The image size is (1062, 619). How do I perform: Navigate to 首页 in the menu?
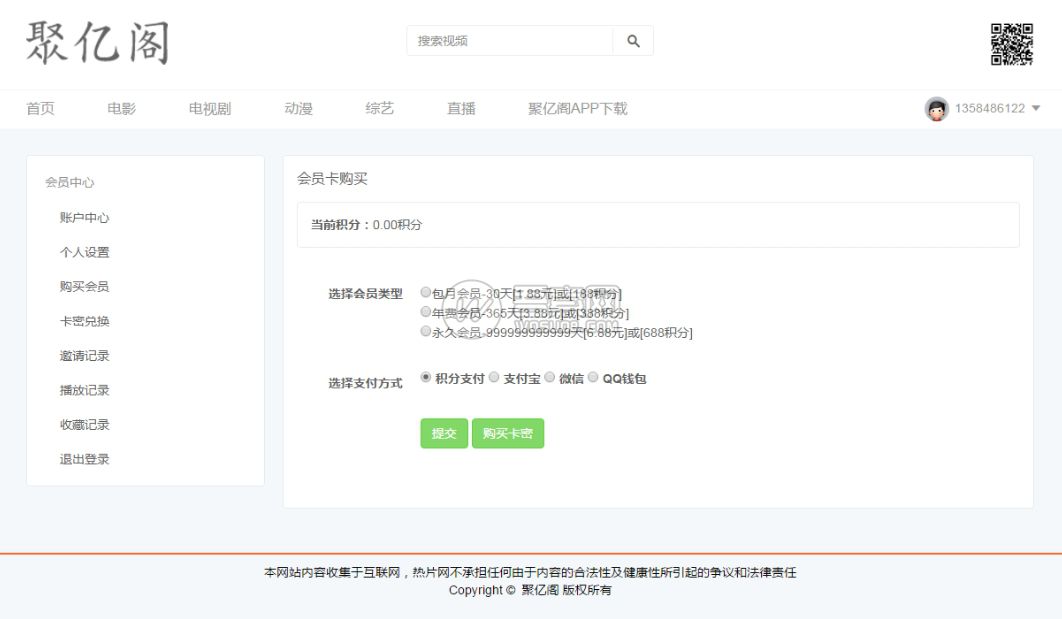(x=42, y=109)
